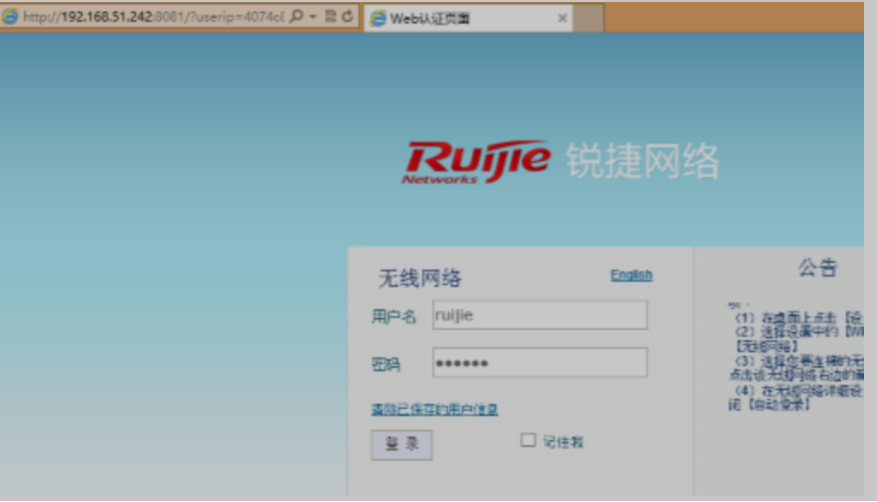
Task: Click the compatibility view icon
Action: click(331, 16)
